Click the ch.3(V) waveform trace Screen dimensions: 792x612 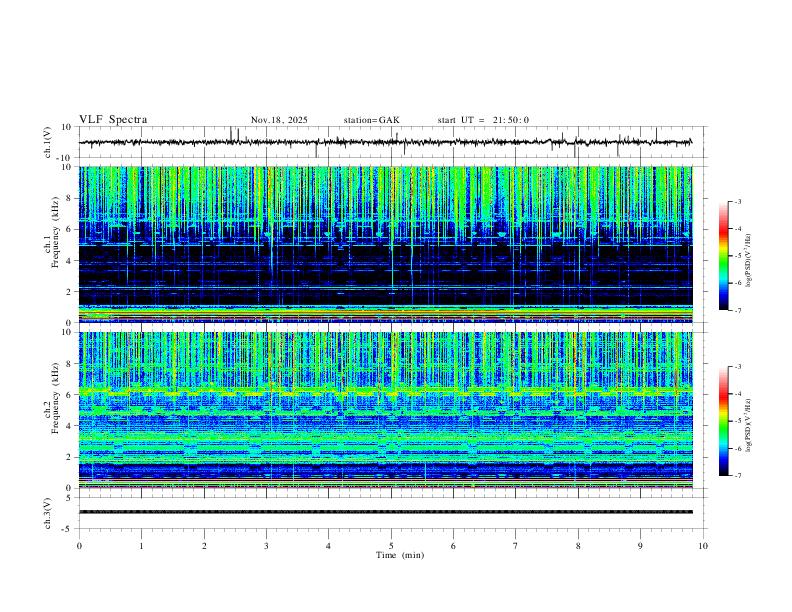tap(385, 512)
